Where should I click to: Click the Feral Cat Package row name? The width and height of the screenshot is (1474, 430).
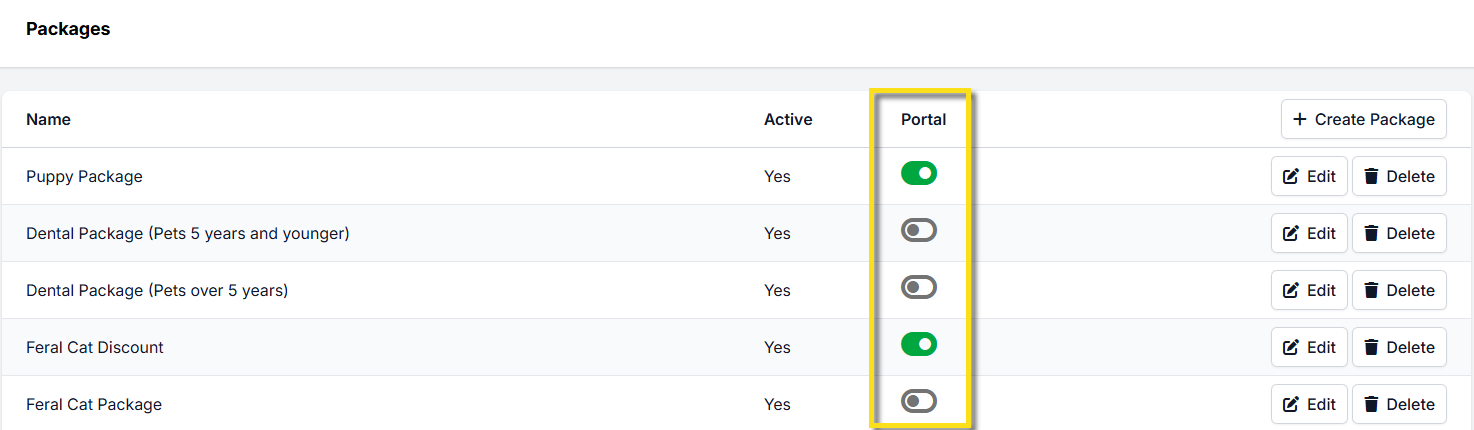pos(94,404)
